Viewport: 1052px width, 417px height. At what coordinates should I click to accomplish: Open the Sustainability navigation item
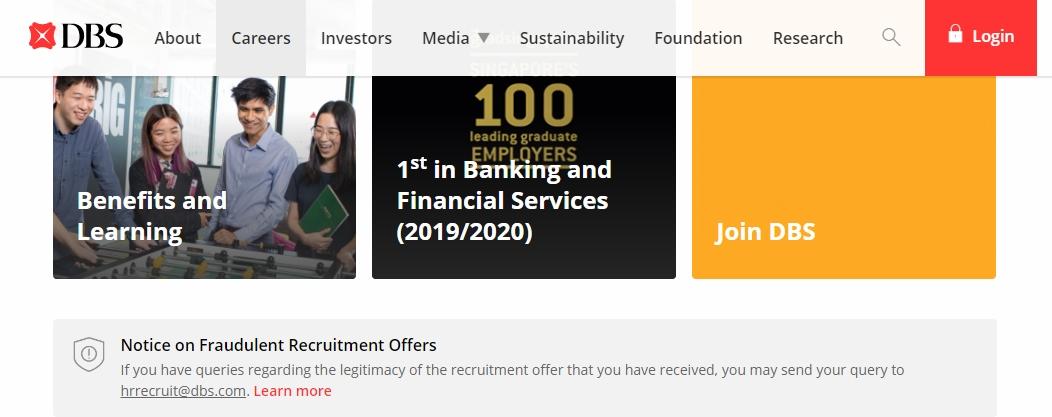pyautogui.click(x=572, y=38)
